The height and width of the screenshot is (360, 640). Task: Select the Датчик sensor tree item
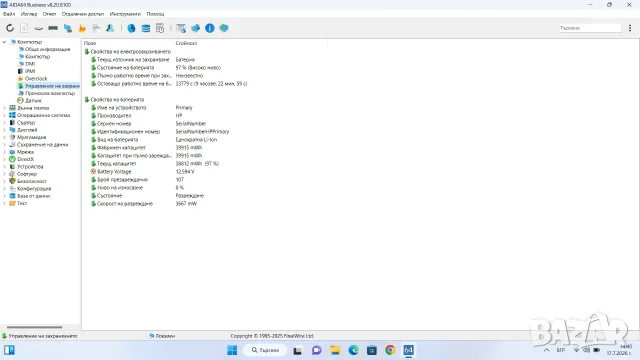(33, 101)
